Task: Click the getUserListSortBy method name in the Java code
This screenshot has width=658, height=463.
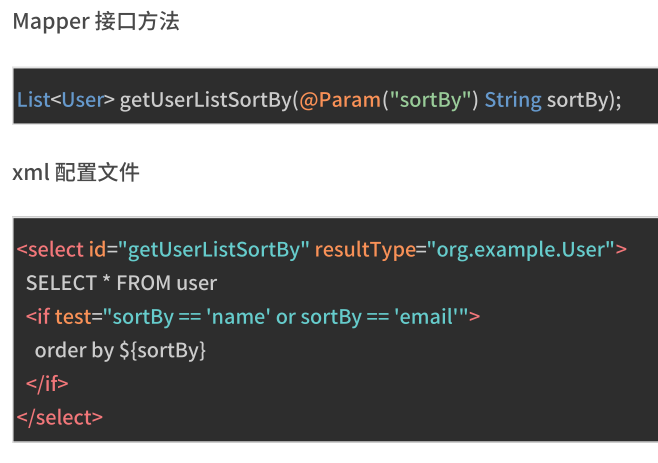Action: pyautogui.click(x=206, y=100)
